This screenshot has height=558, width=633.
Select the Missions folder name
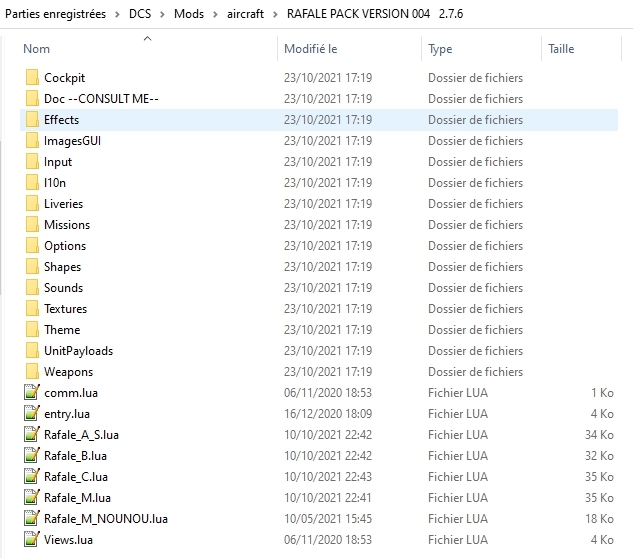point(67,224)
